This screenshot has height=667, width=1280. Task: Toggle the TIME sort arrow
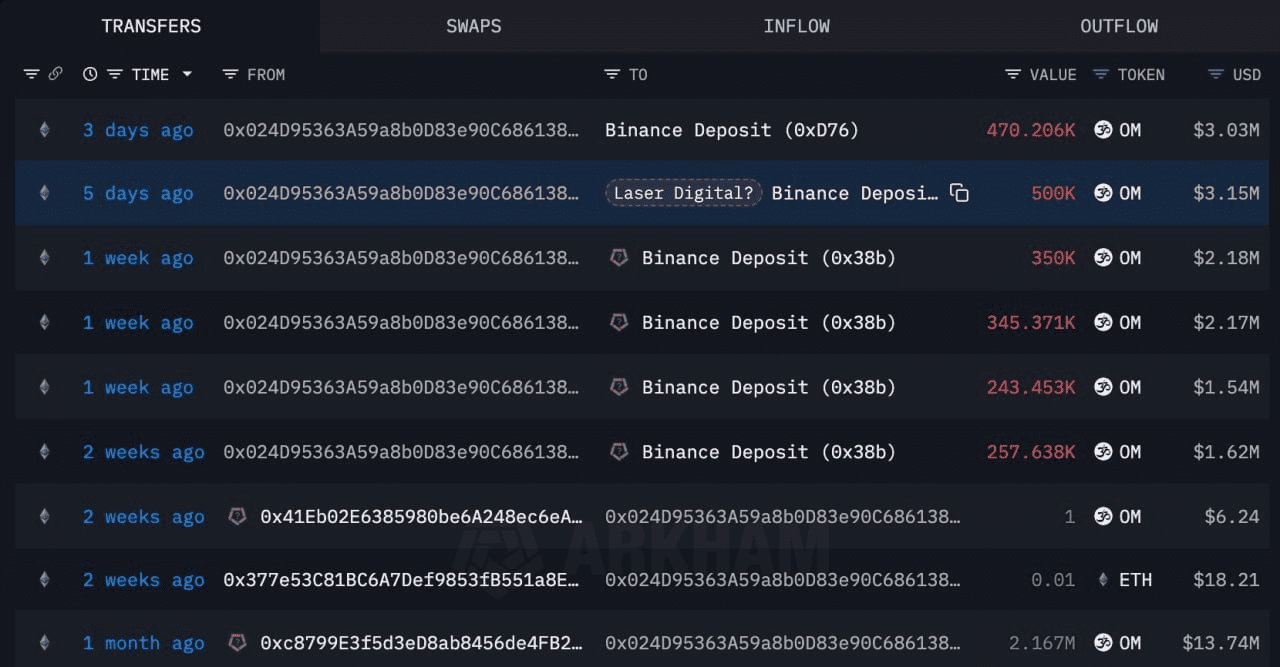coord(186,75)
